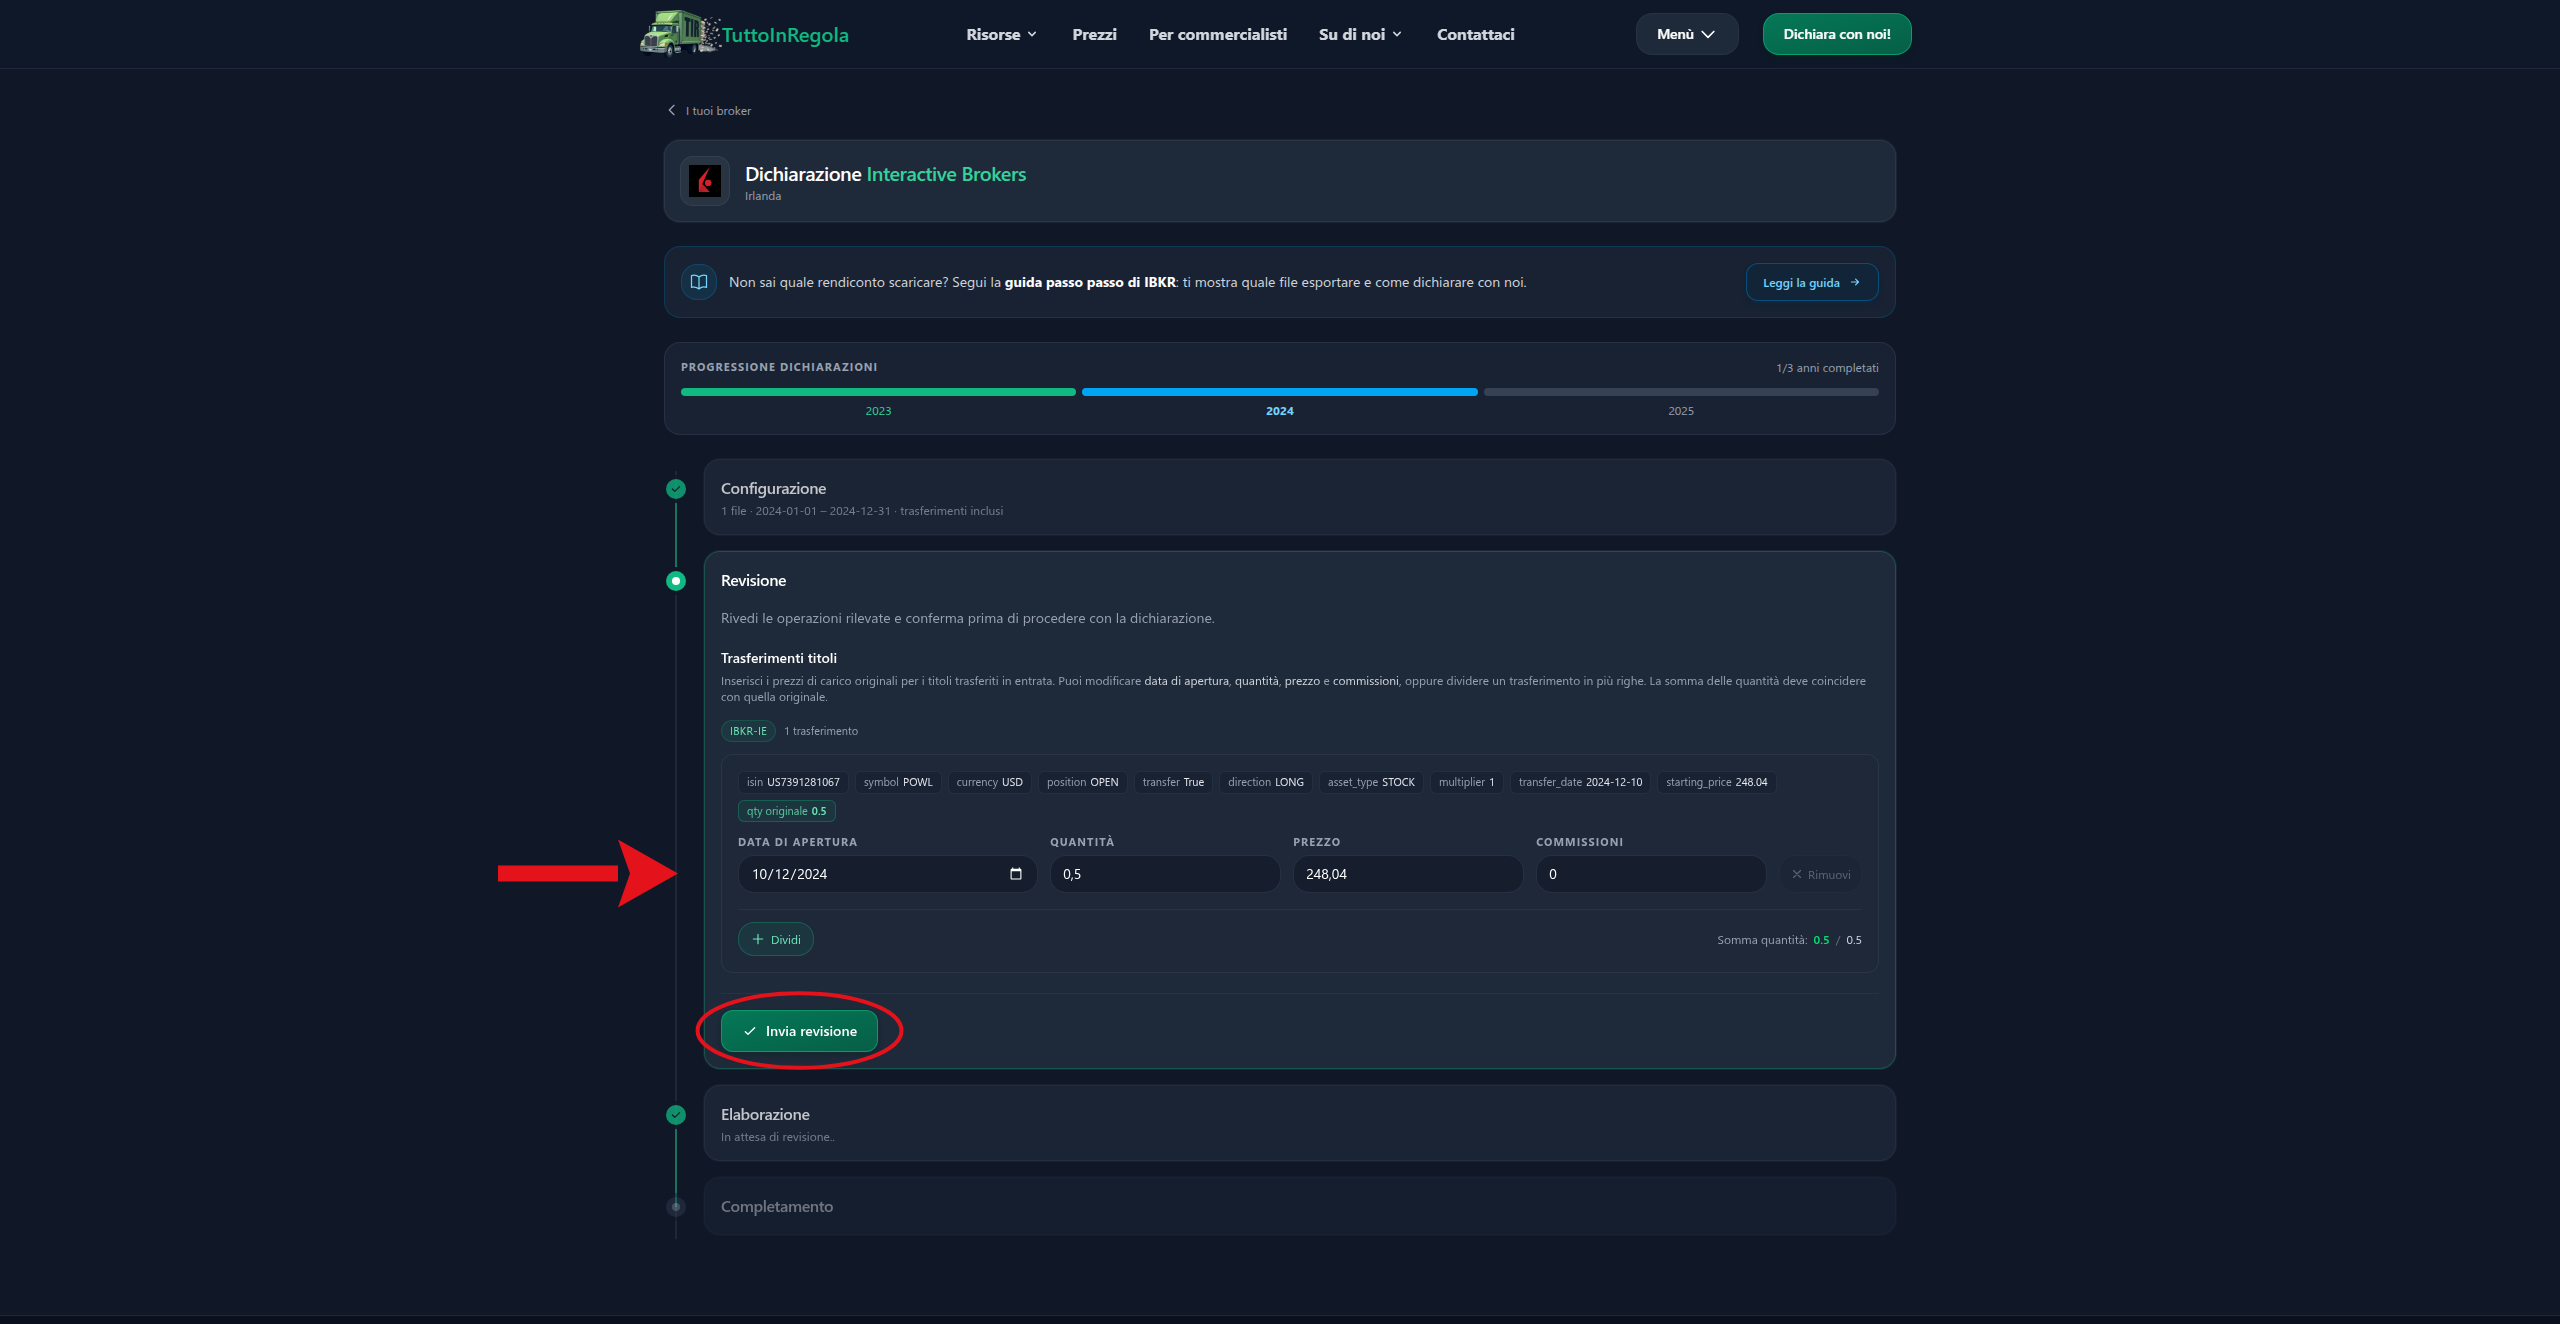Click the Commissioni input field

1651,874
